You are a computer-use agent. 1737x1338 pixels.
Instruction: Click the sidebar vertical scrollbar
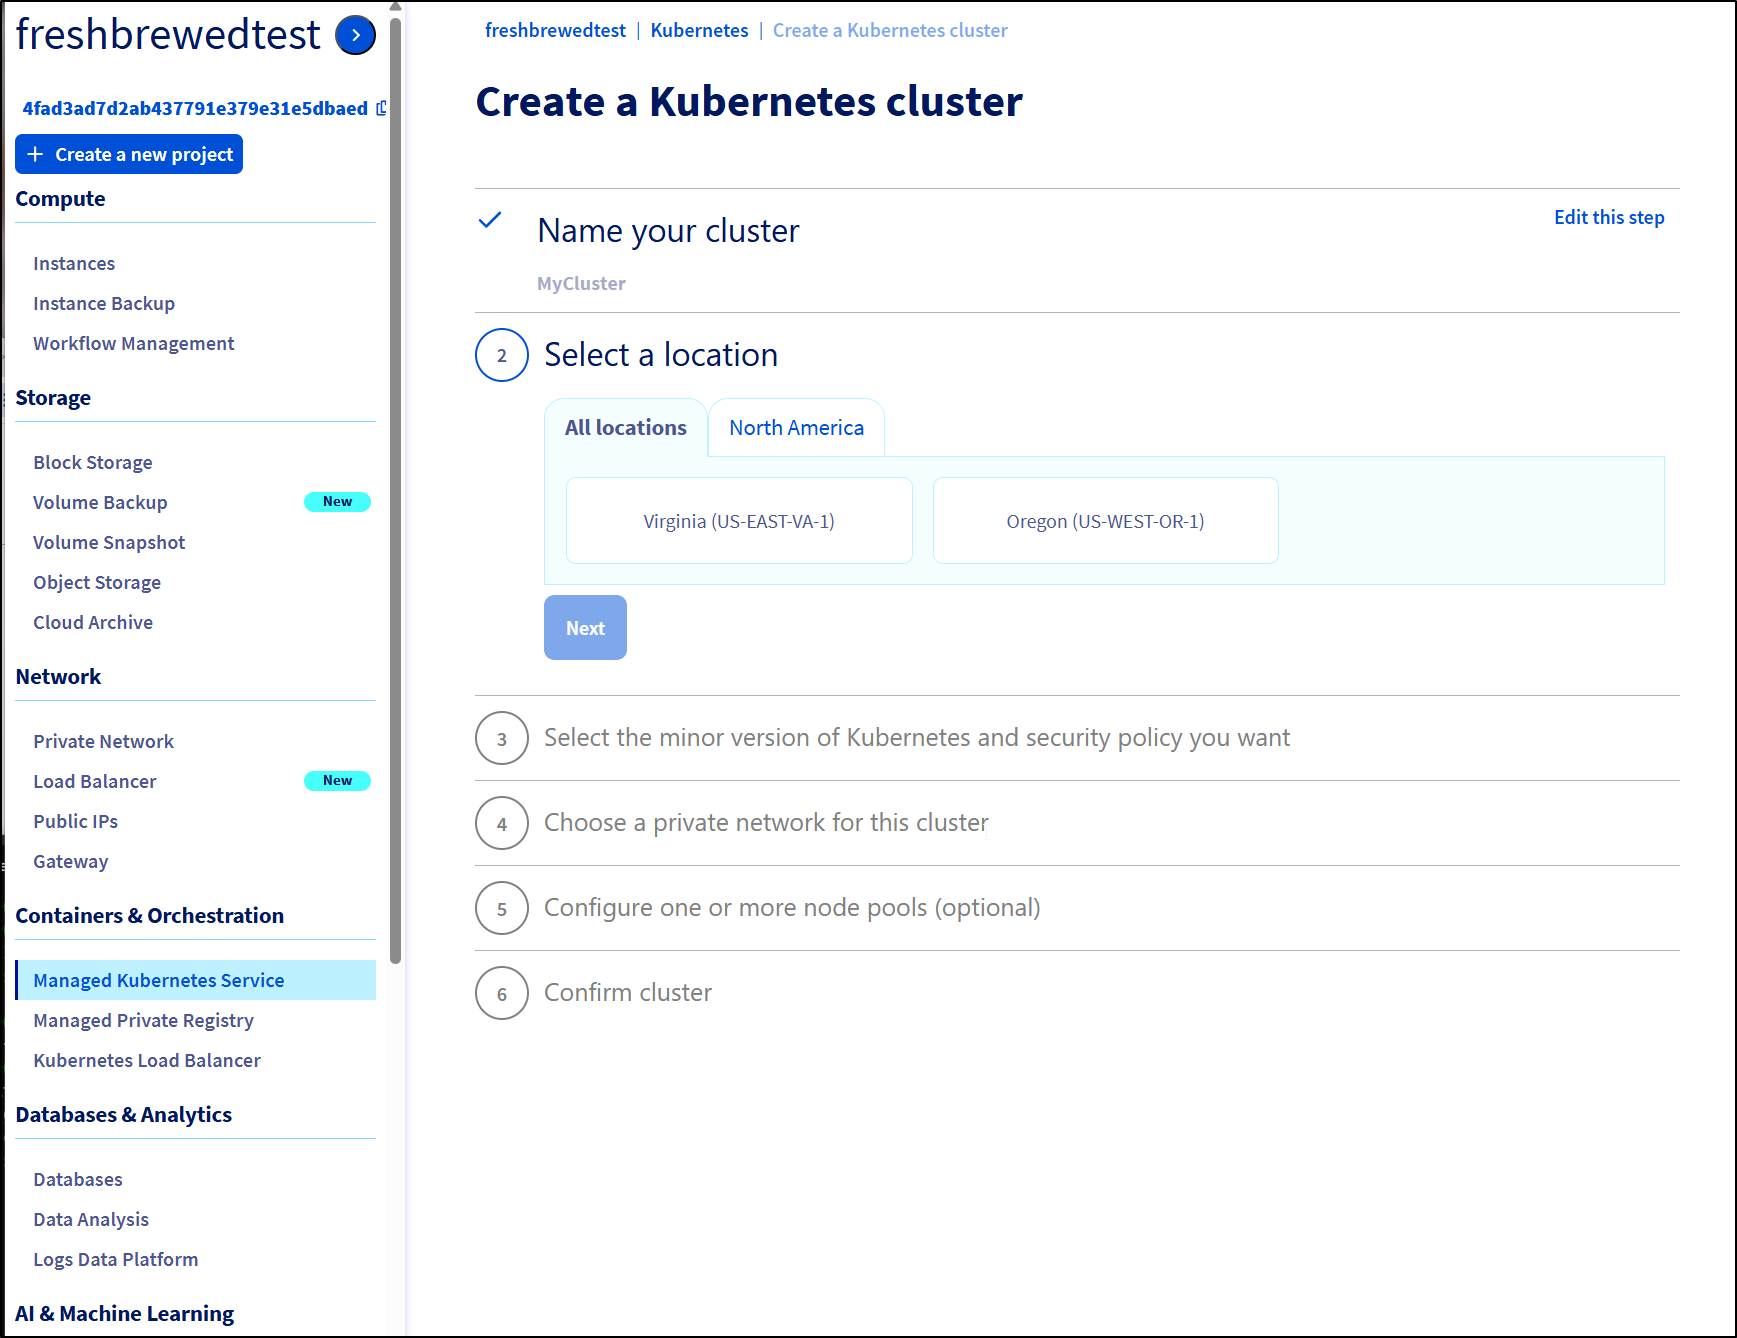coord(395,490)
